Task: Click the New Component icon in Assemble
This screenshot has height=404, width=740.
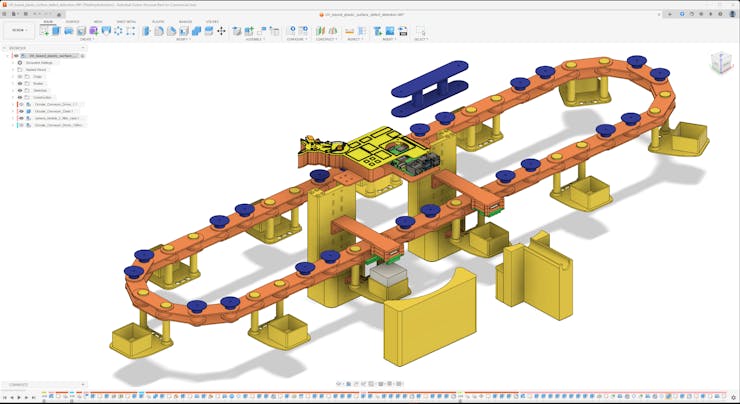Action: point(238,31)
